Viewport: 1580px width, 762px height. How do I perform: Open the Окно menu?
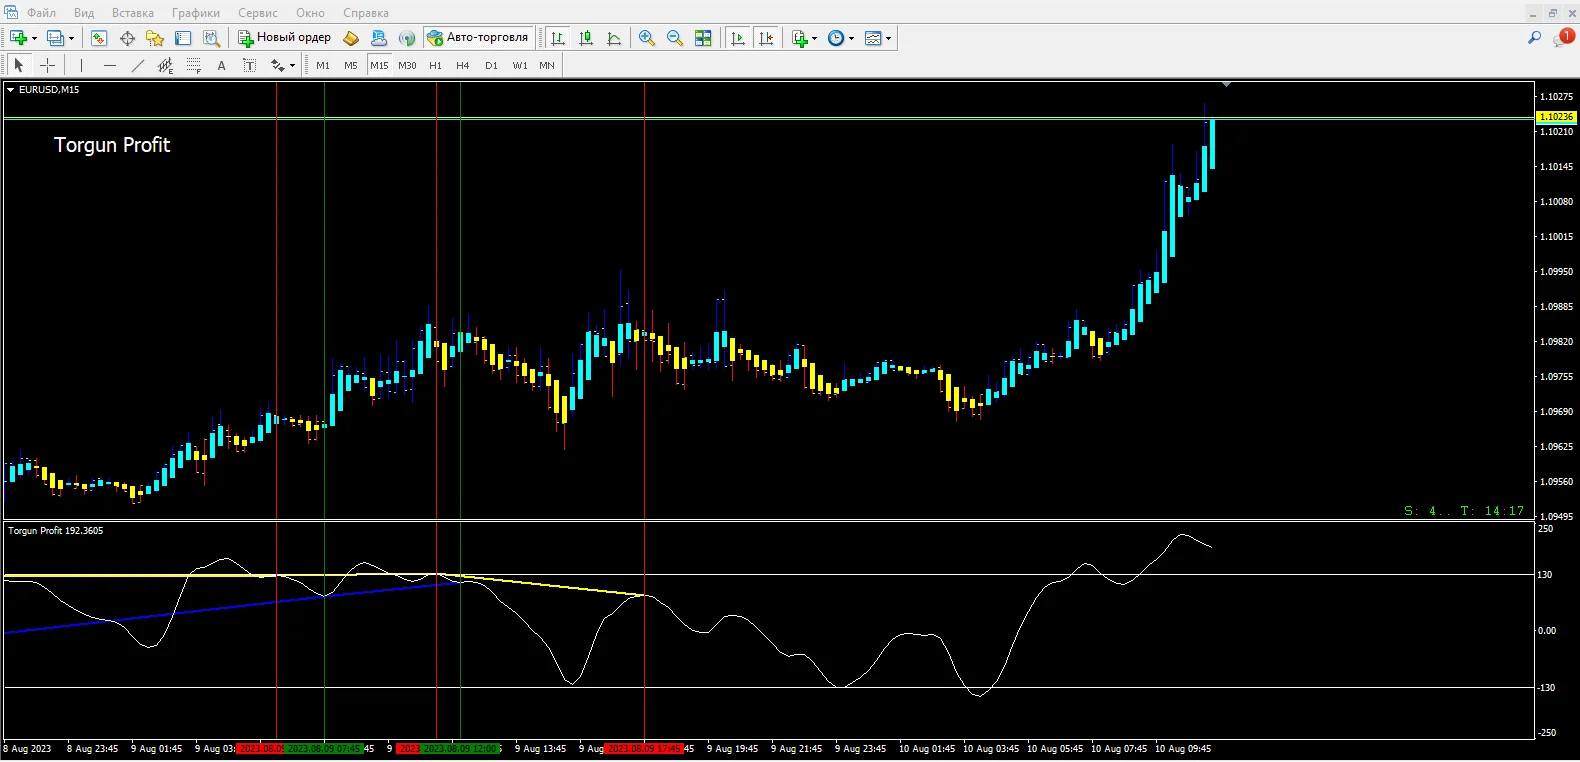(x=311, y=13)
